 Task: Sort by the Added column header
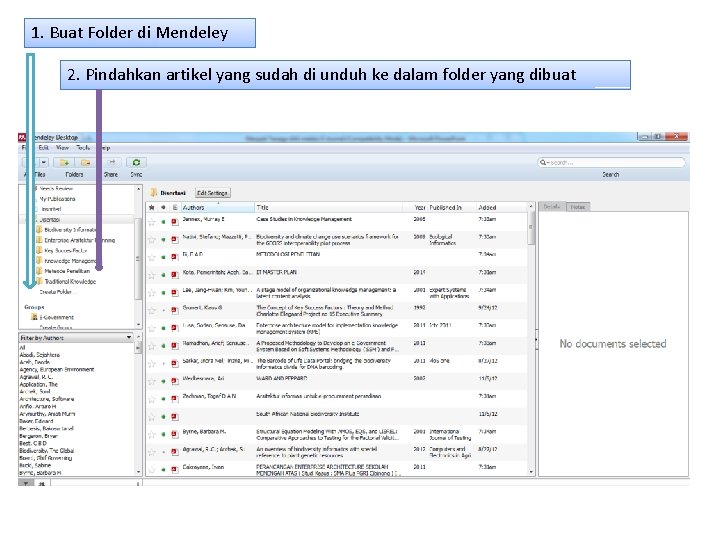click(501, 208)
